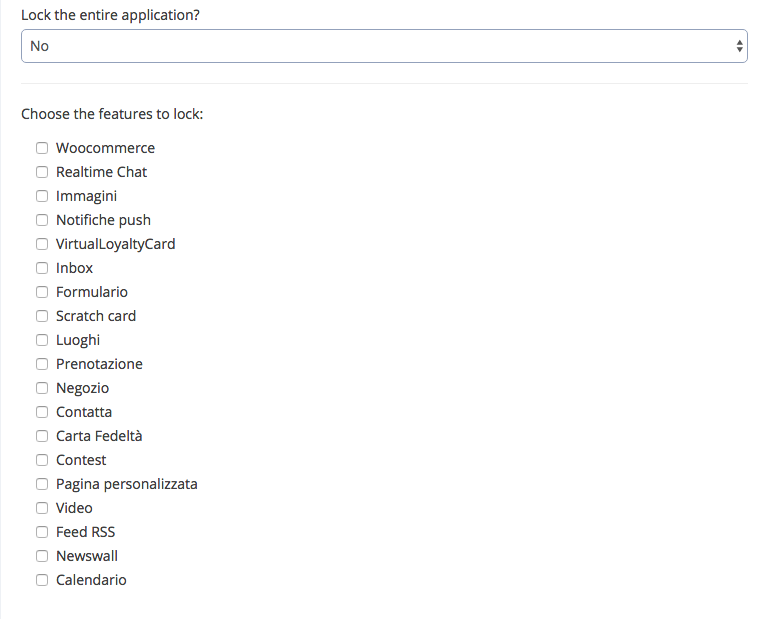
Task: Toggle the VirtualLoyaltyCard checkbox
Action: coord(42,244)
